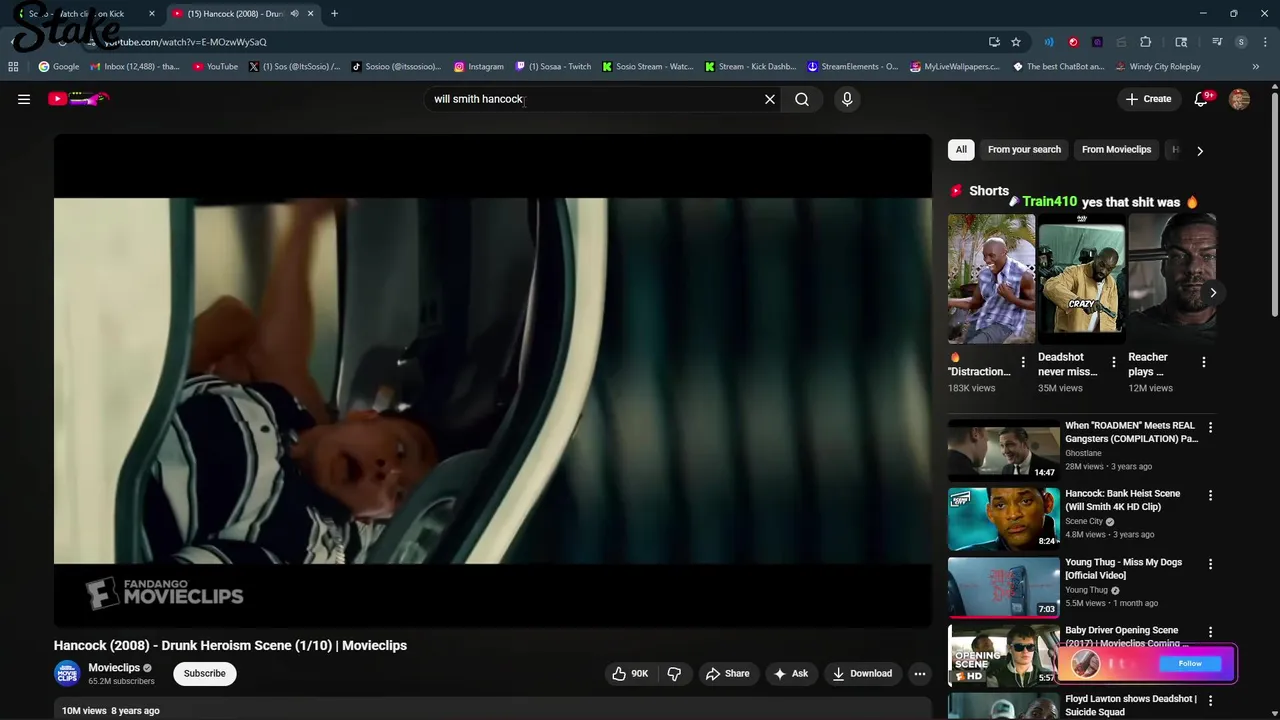This screenshot has height=720, width=1280.
Task: Download the video
Action: click(x=862, y=673)
